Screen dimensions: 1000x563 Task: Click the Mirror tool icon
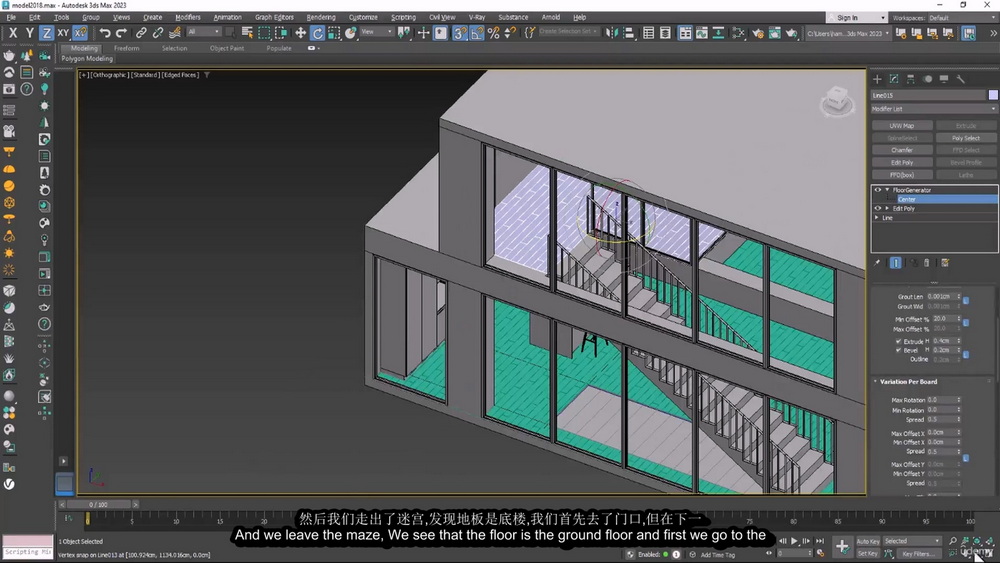coord(612,33)
